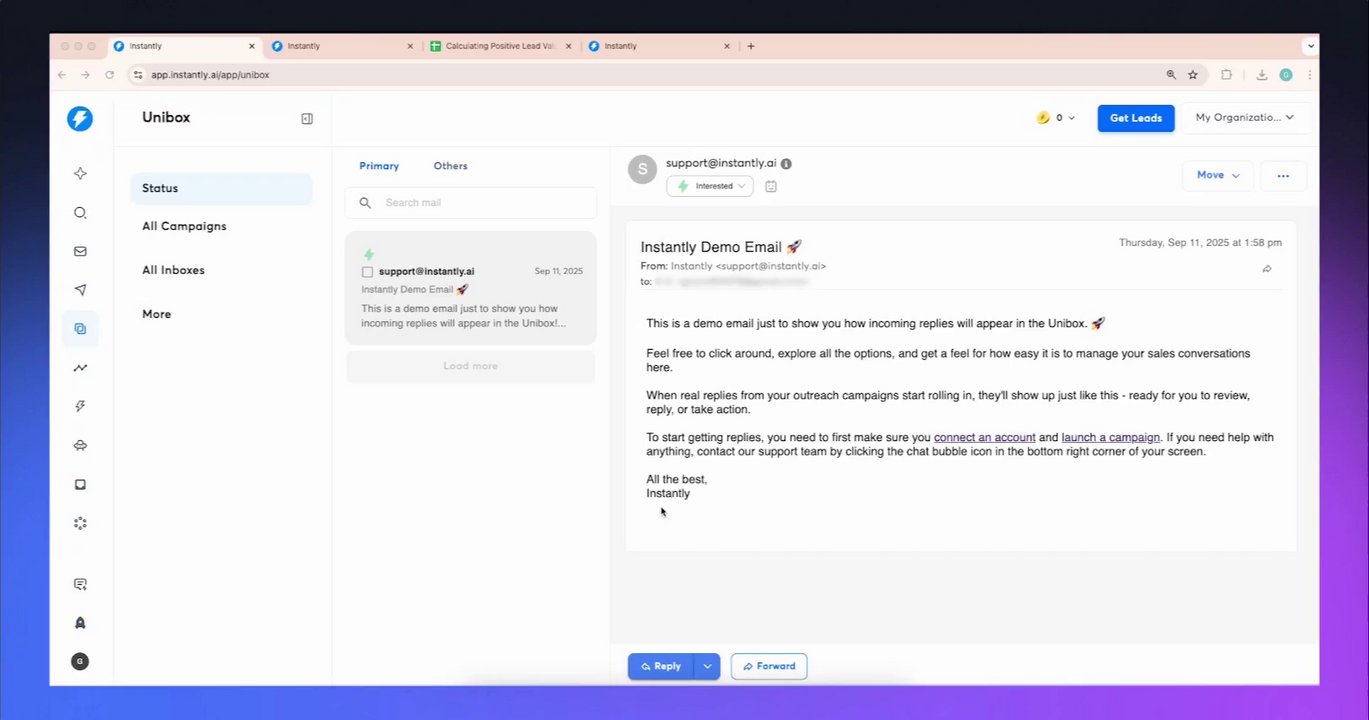Open the My Organization dropdown
This screenshot has width=1369, height=720.
point(1246,118)
